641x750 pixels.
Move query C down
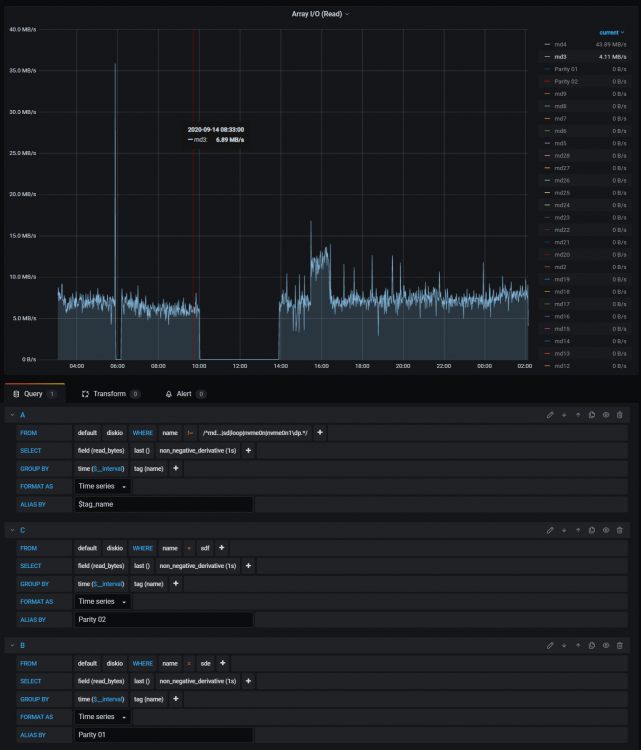[564, 530]
